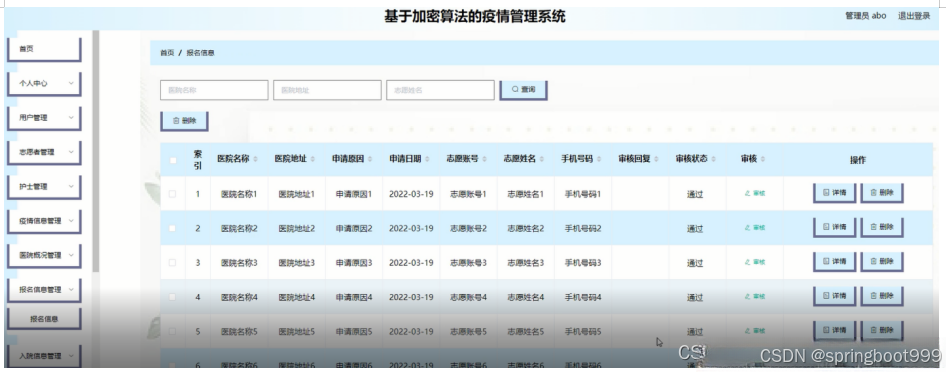The width and height of the screenshot is (946, 372).
Task: Tick the checkbox for row 2
Action: (173, 229)
